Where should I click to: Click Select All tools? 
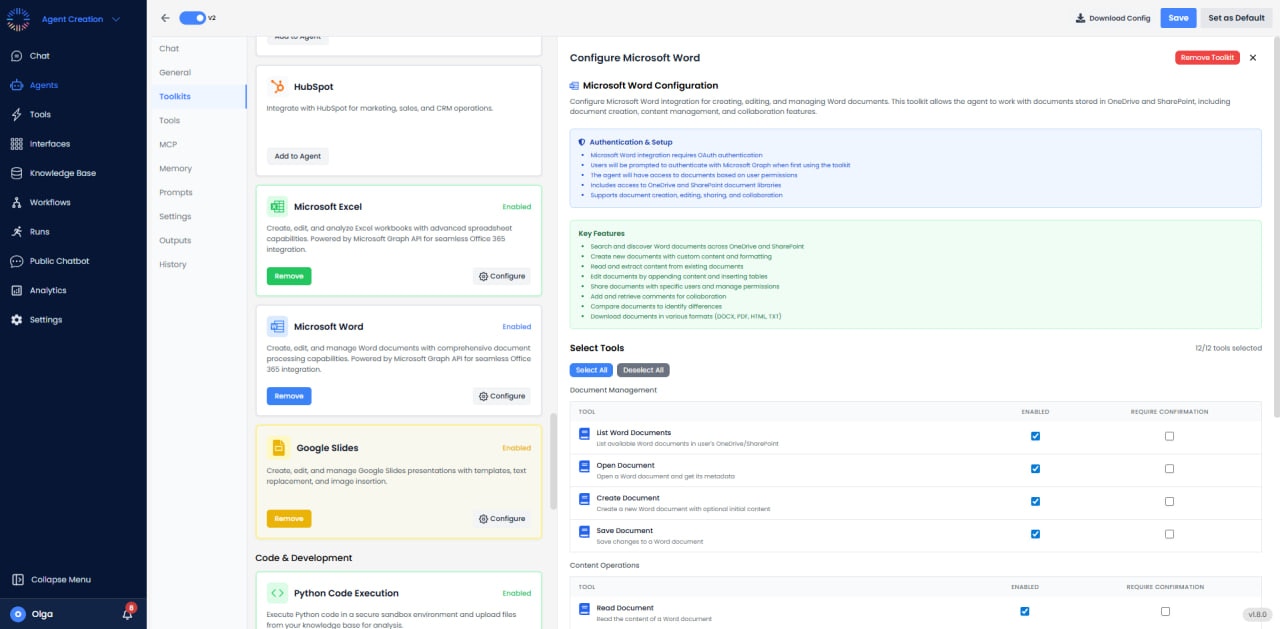pyautogui.click(x=591, y=370)
